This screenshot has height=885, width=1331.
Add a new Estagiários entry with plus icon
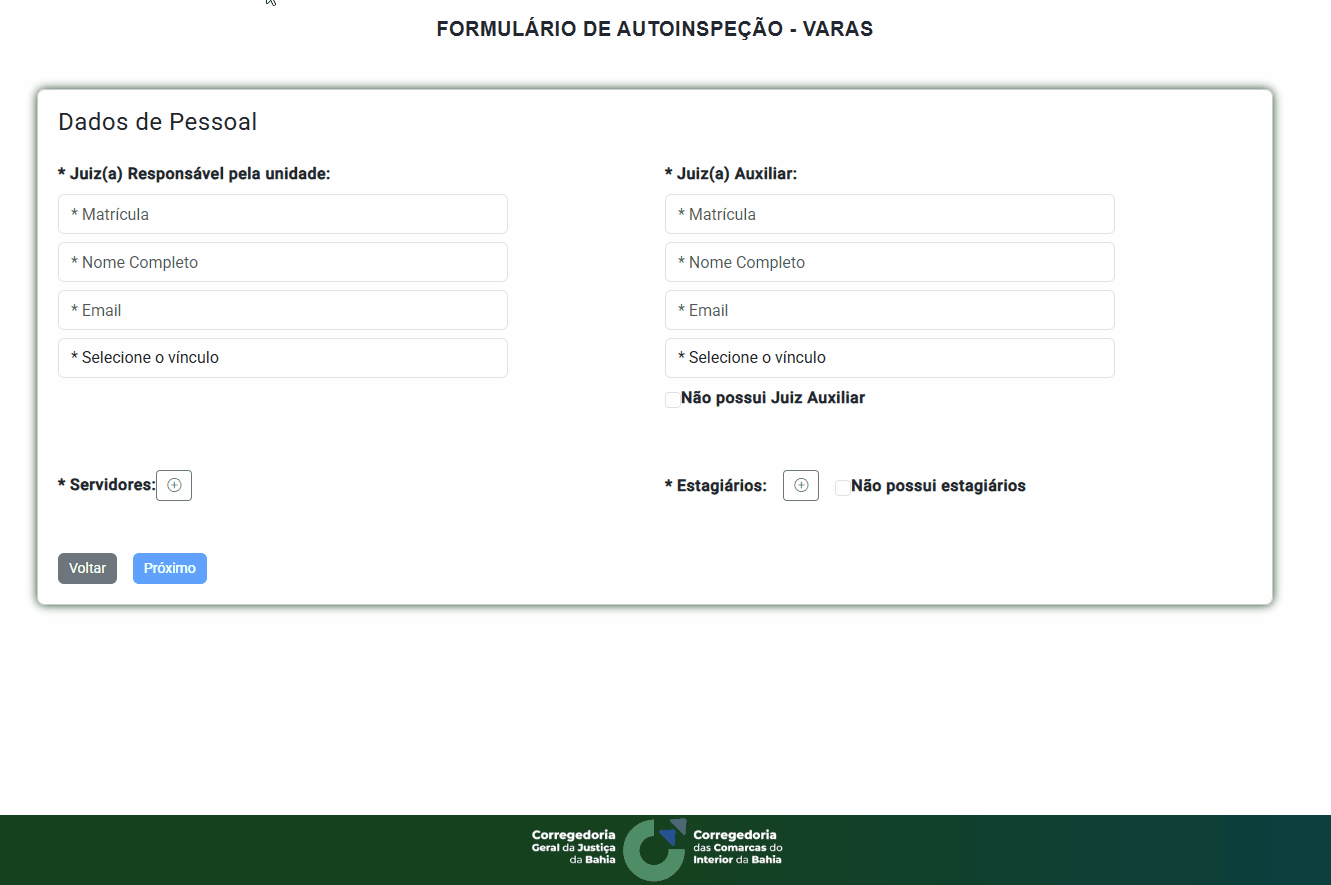(x=800, y=485)
